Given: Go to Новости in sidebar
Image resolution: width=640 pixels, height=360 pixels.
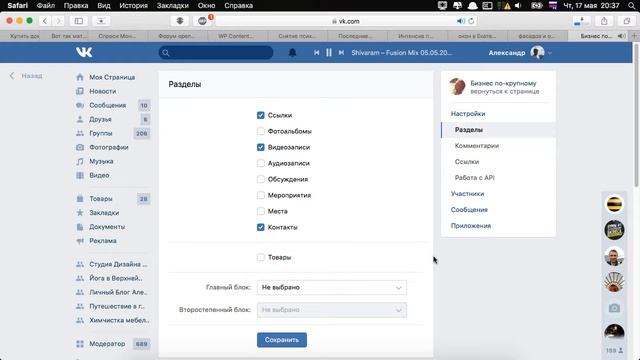Looking at the screenshot, I should [102, 91].
